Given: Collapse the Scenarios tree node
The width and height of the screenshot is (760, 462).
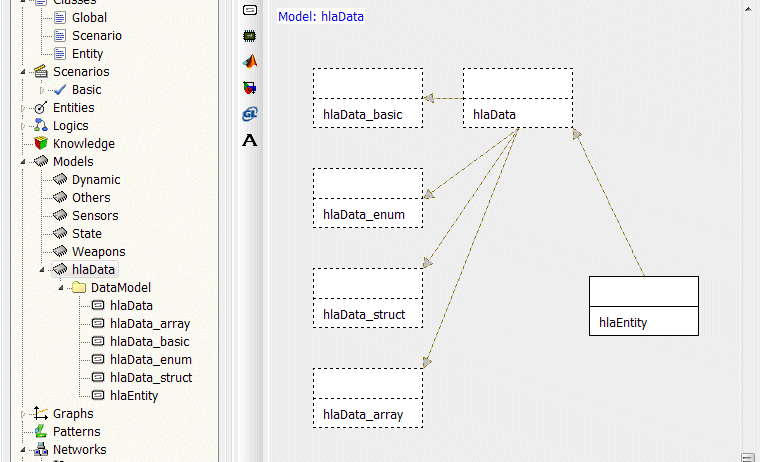Looking at the screenshot, I should 24,72.
